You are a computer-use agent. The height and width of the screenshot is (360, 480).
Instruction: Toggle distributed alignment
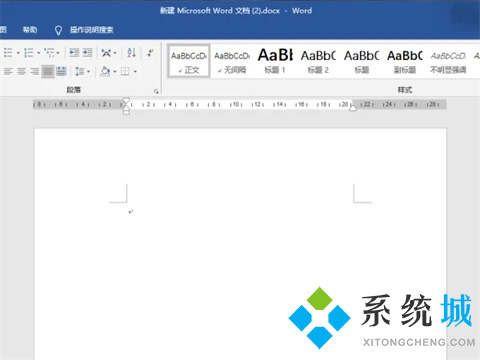click(x=61, y=71)
